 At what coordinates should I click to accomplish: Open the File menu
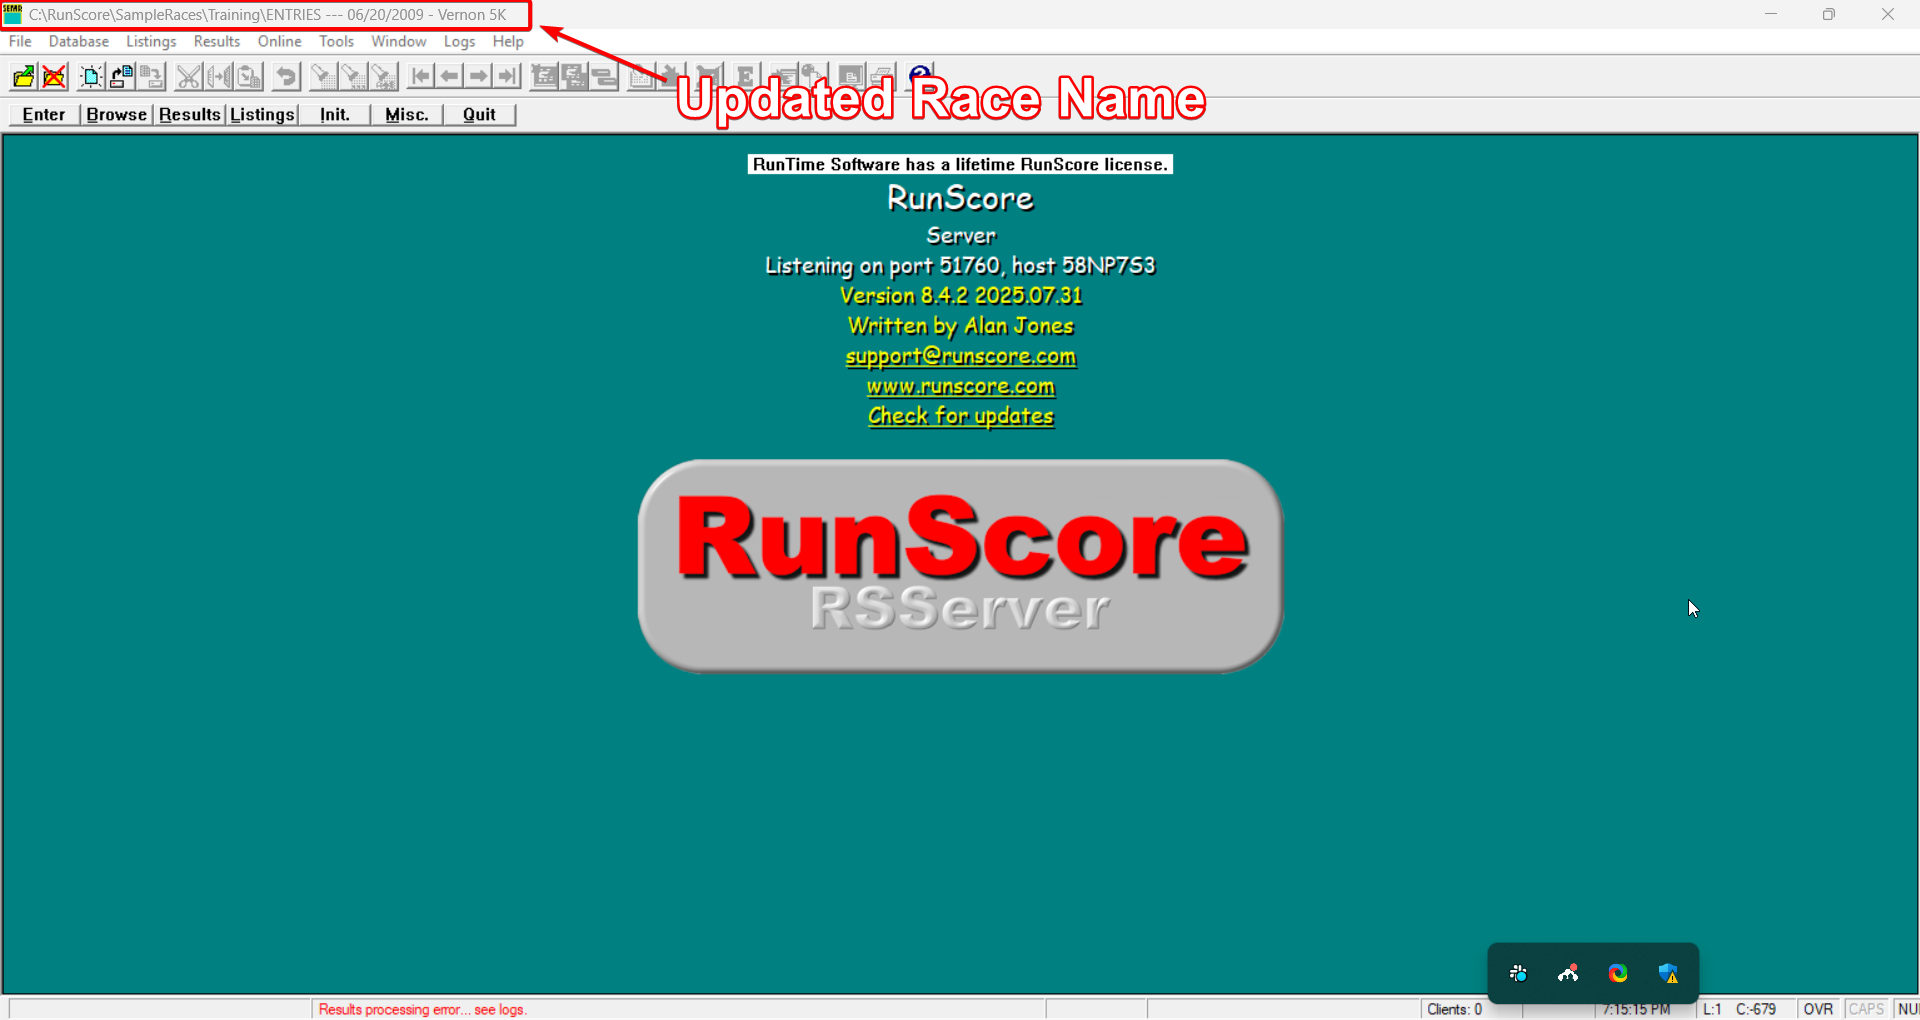click(20, 41)
